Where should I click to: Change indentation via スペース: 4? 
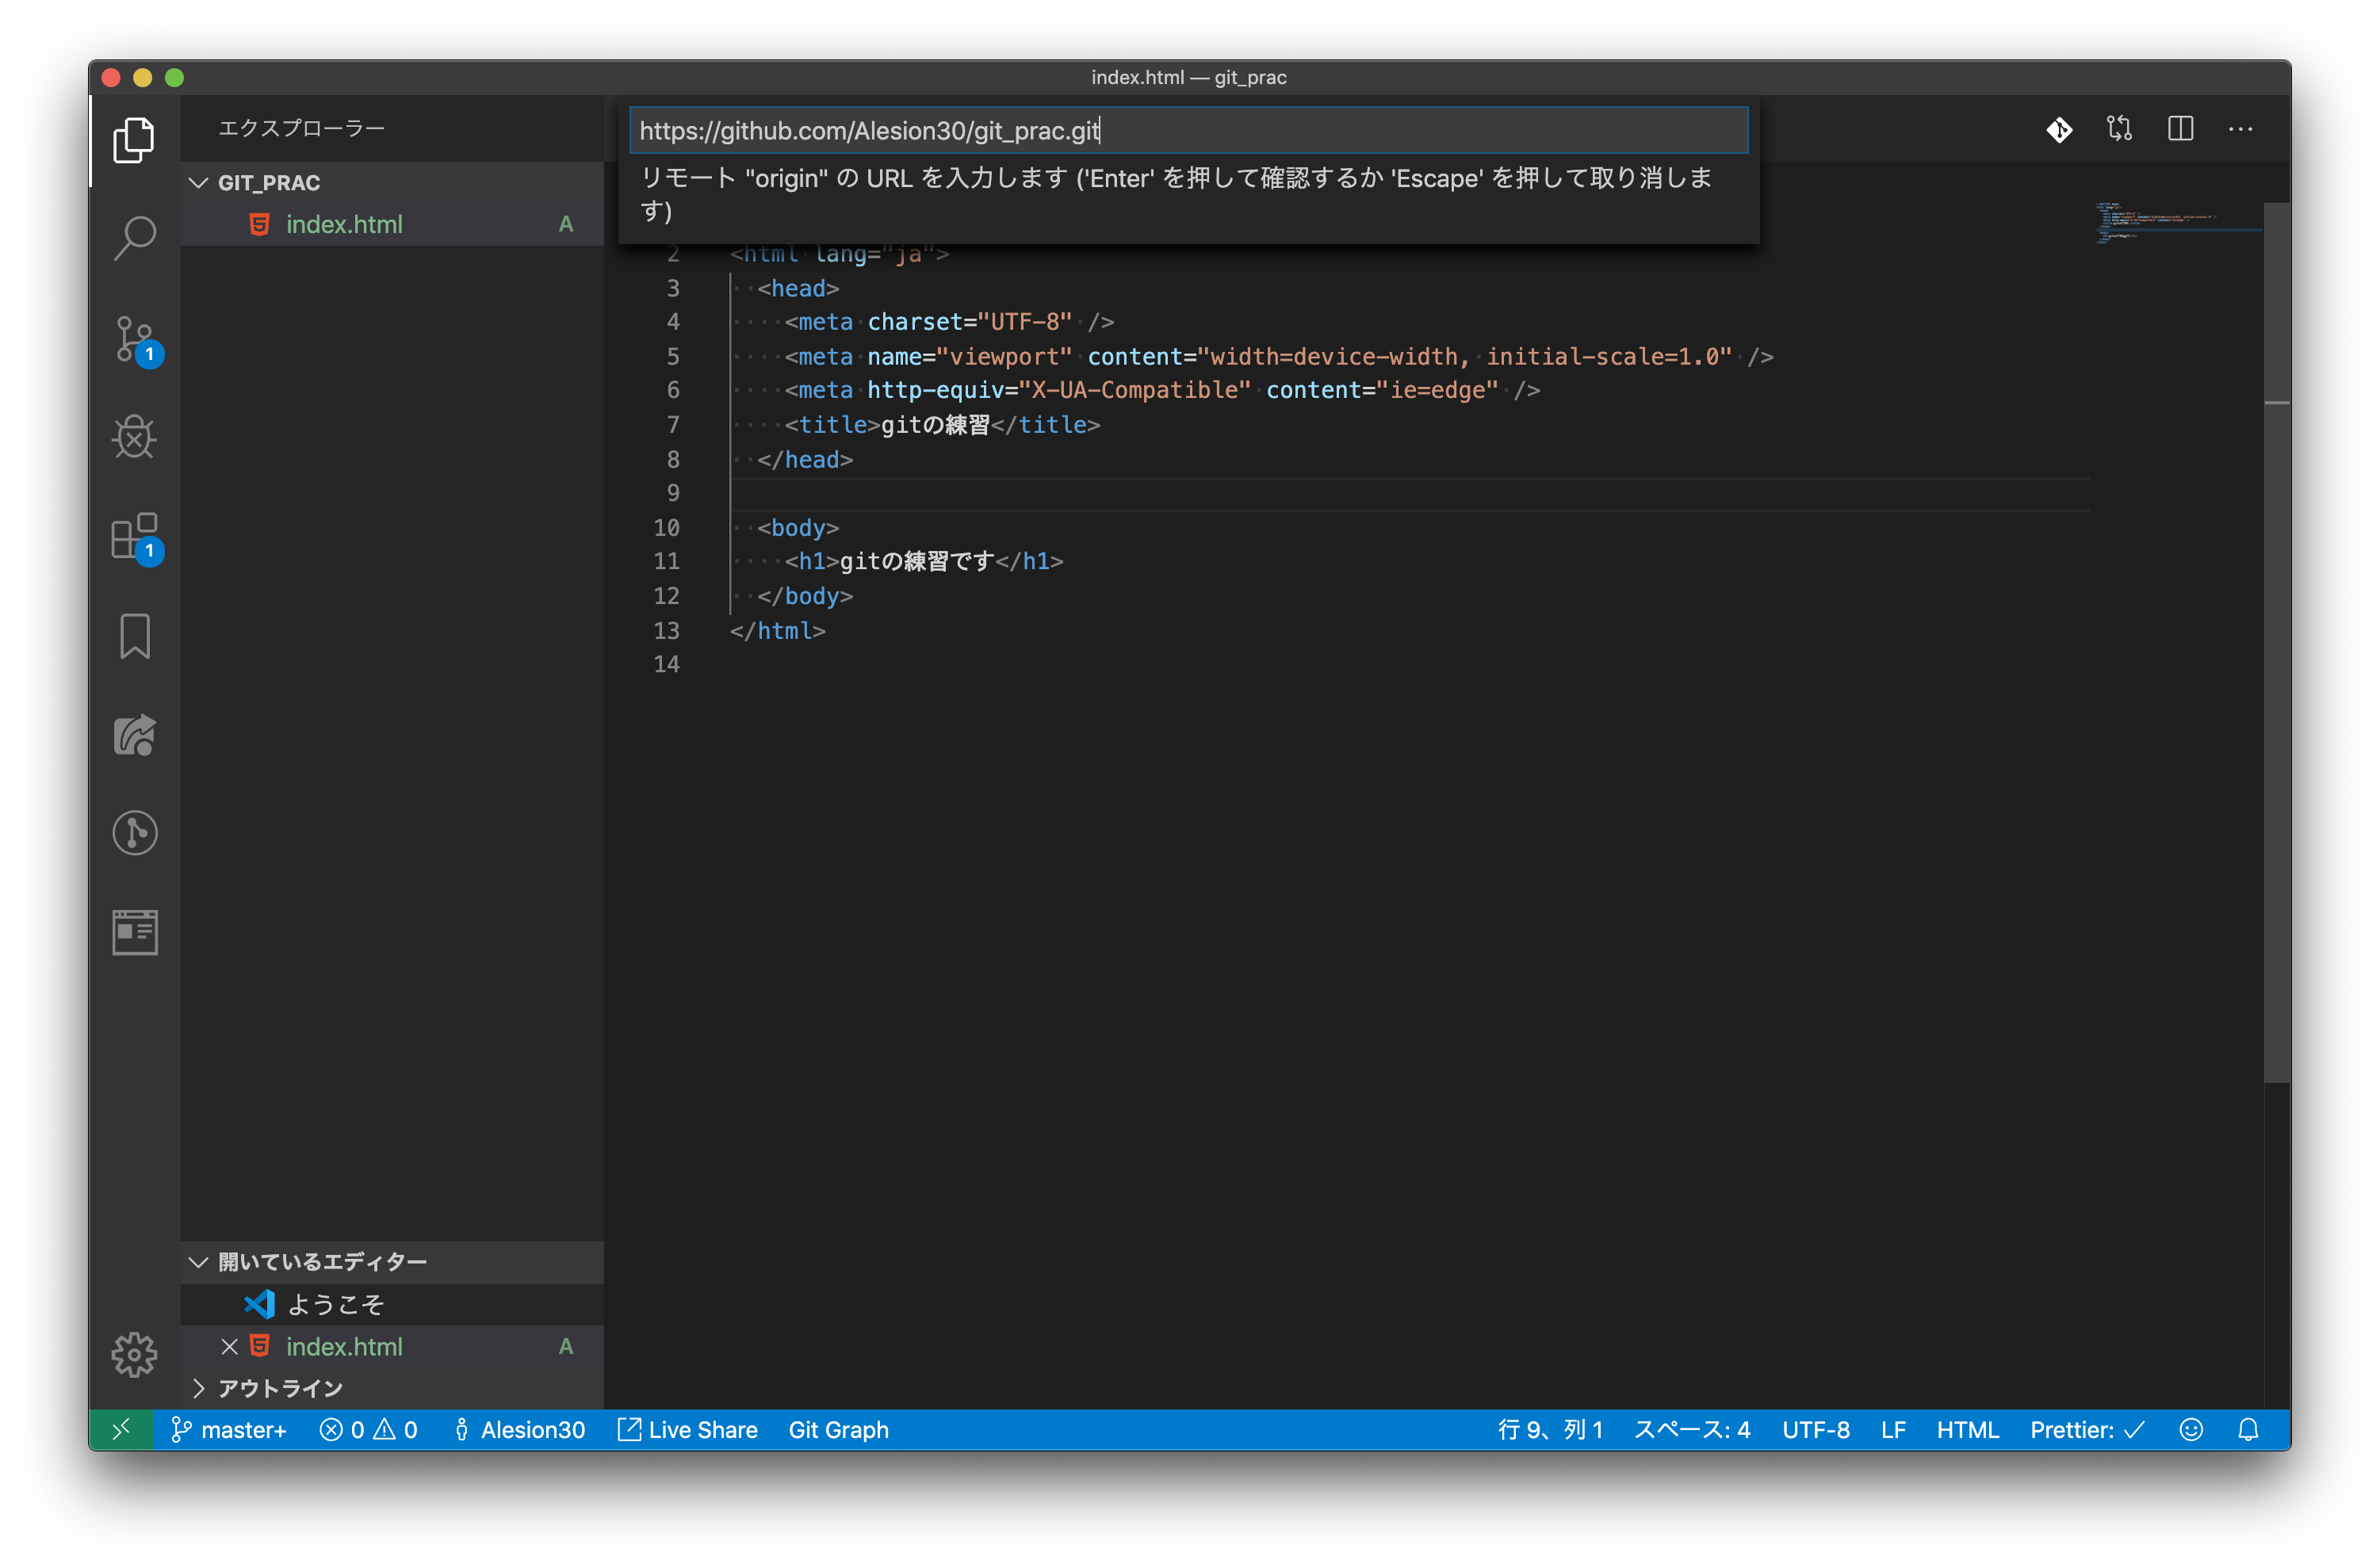(x=1692, y=1430)
